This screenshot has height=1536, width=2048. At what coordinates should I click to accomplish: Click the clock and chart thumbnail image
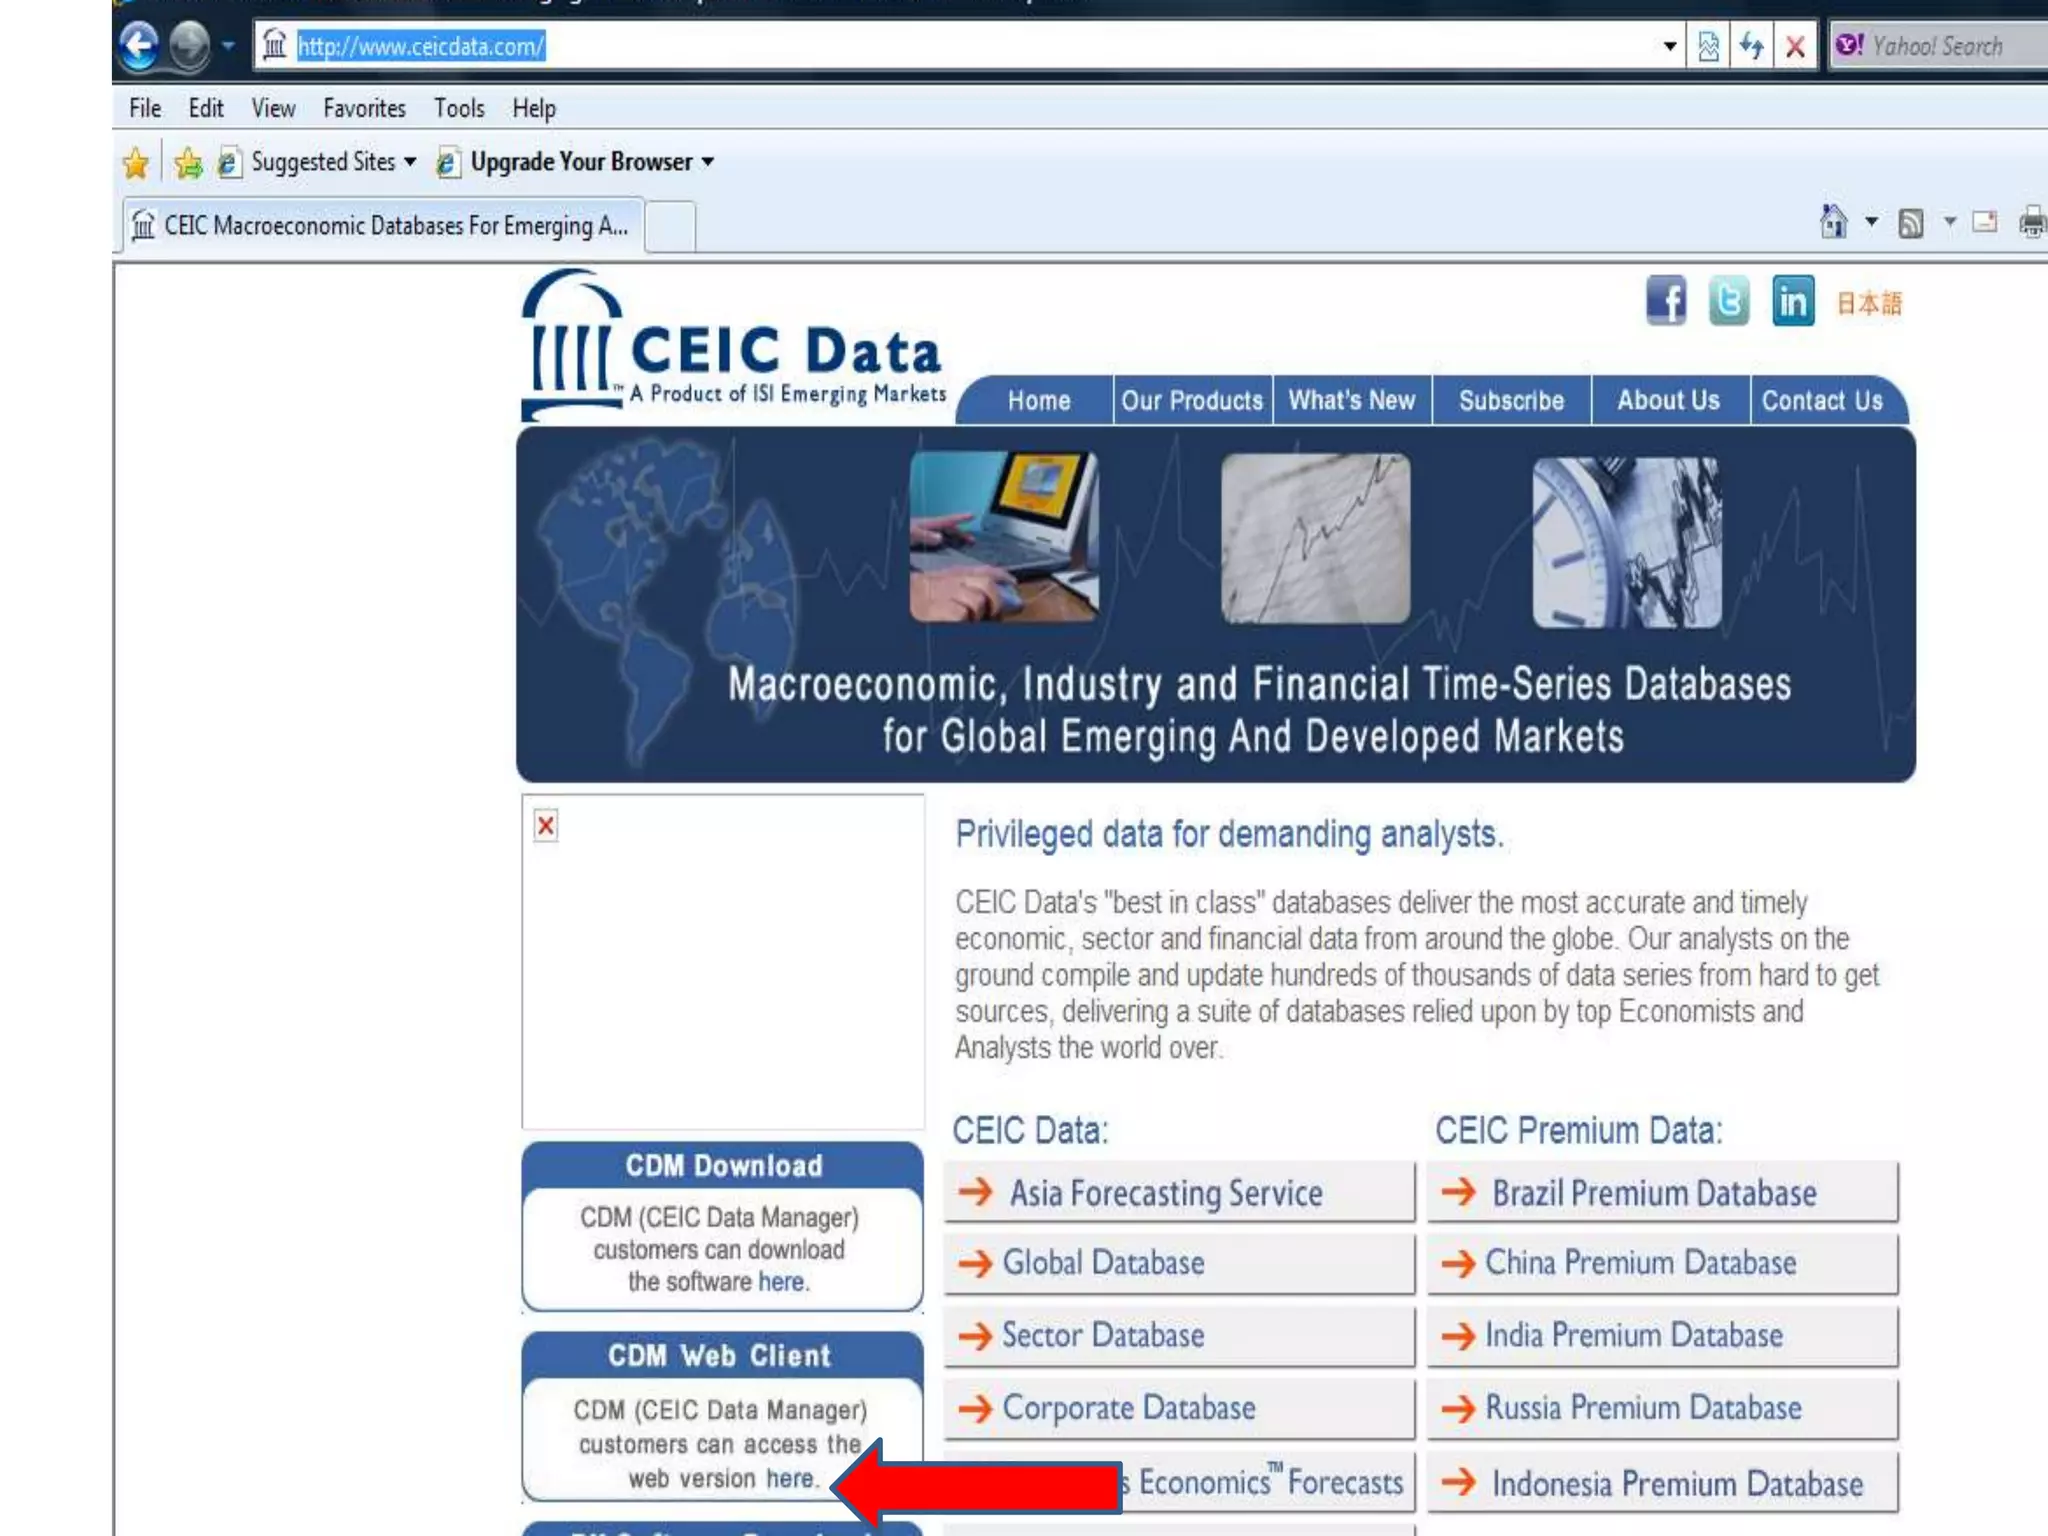[1627, 541]
